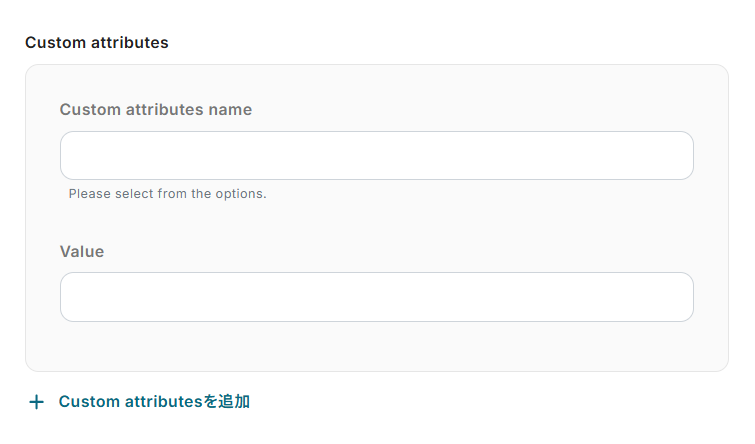Image resolution: width=755 pixels, height=444 pixels.
Task: Focus the Value input field
Action: (x=376, y=297)
